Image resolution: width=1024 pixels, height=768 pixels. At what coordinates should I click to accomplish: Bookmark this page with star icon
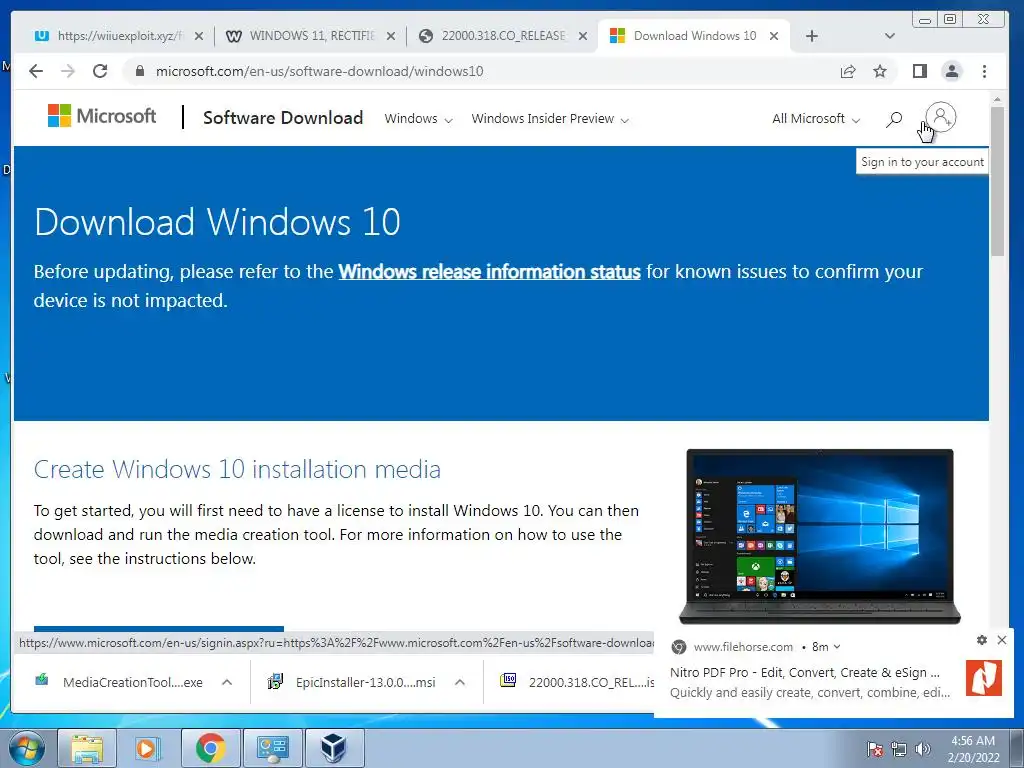(x=880, y=71)
